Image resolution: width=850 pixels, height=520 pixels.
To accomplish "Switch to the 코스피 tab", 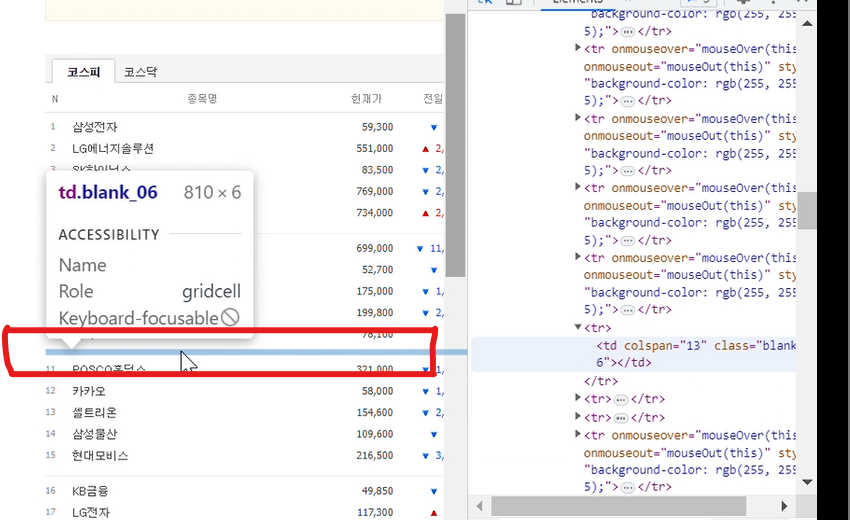I will coord(83,72).
